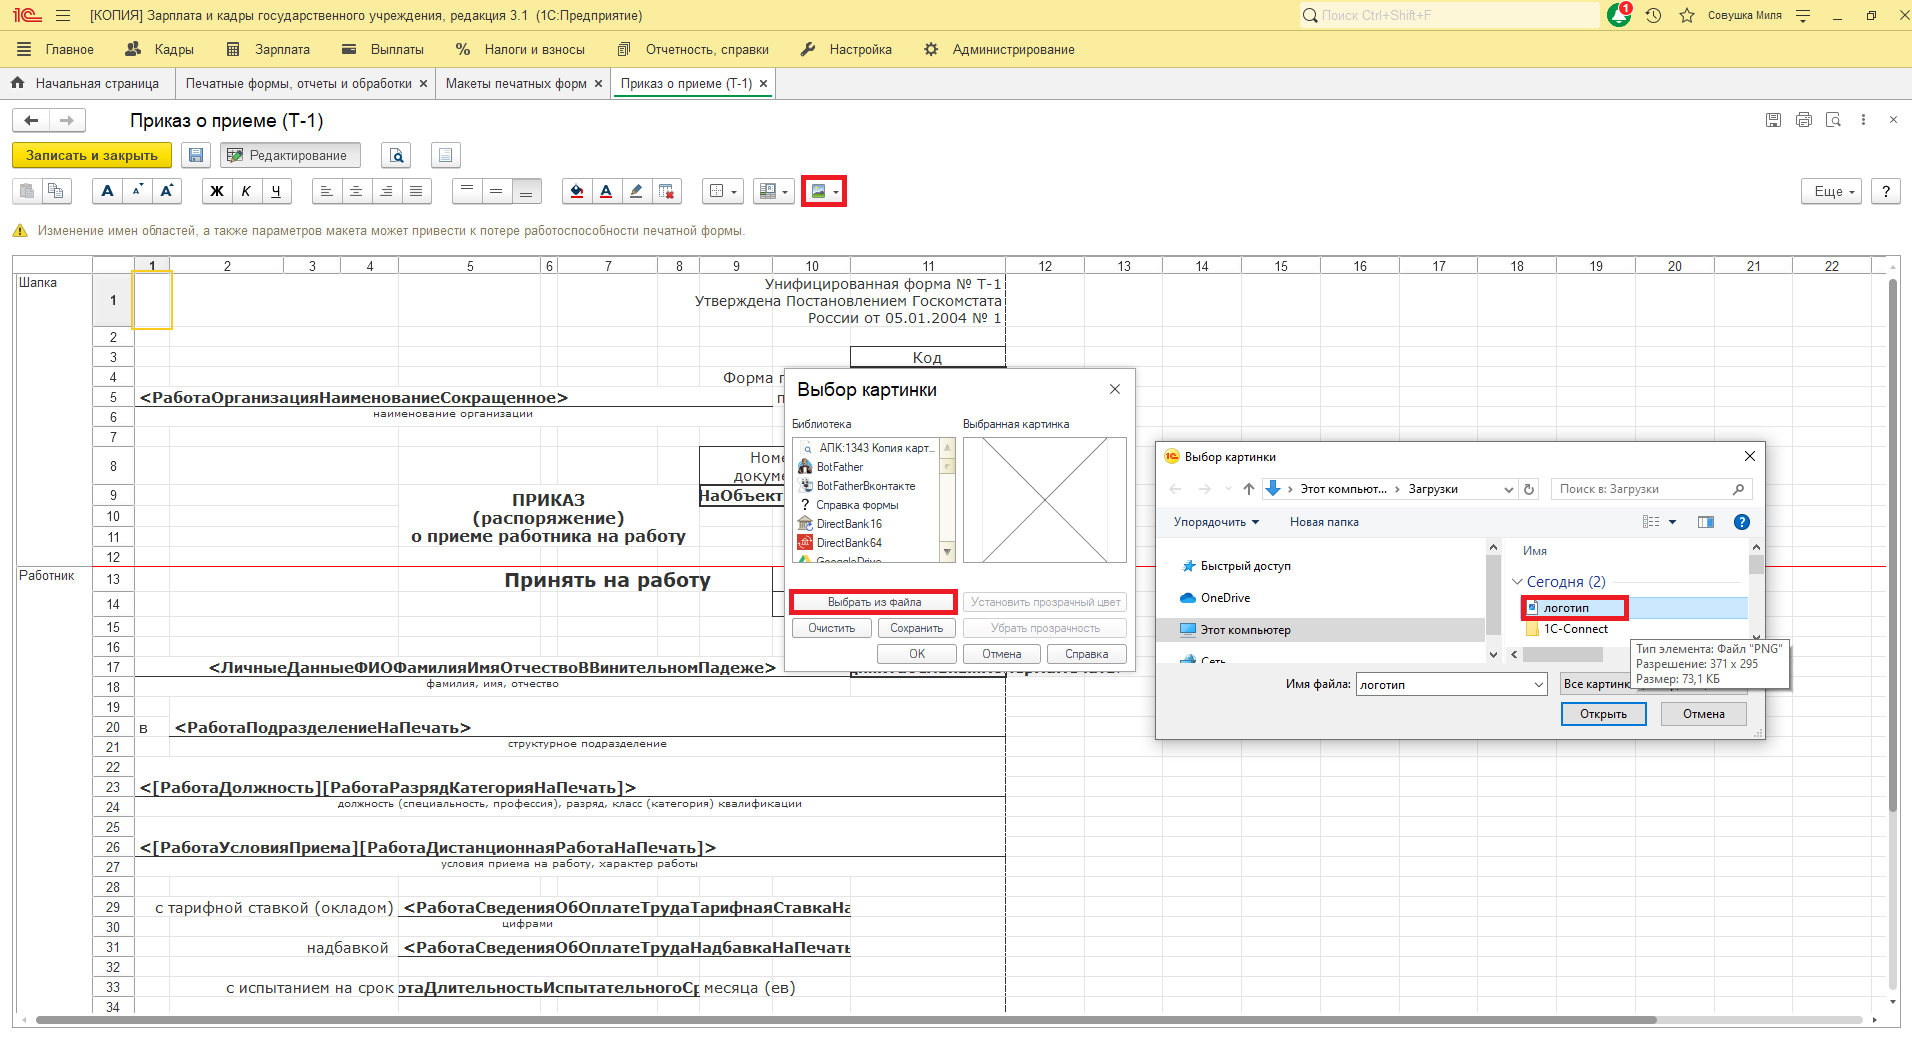Toggle bold (Ж) formatting

[x=216, y=191]
